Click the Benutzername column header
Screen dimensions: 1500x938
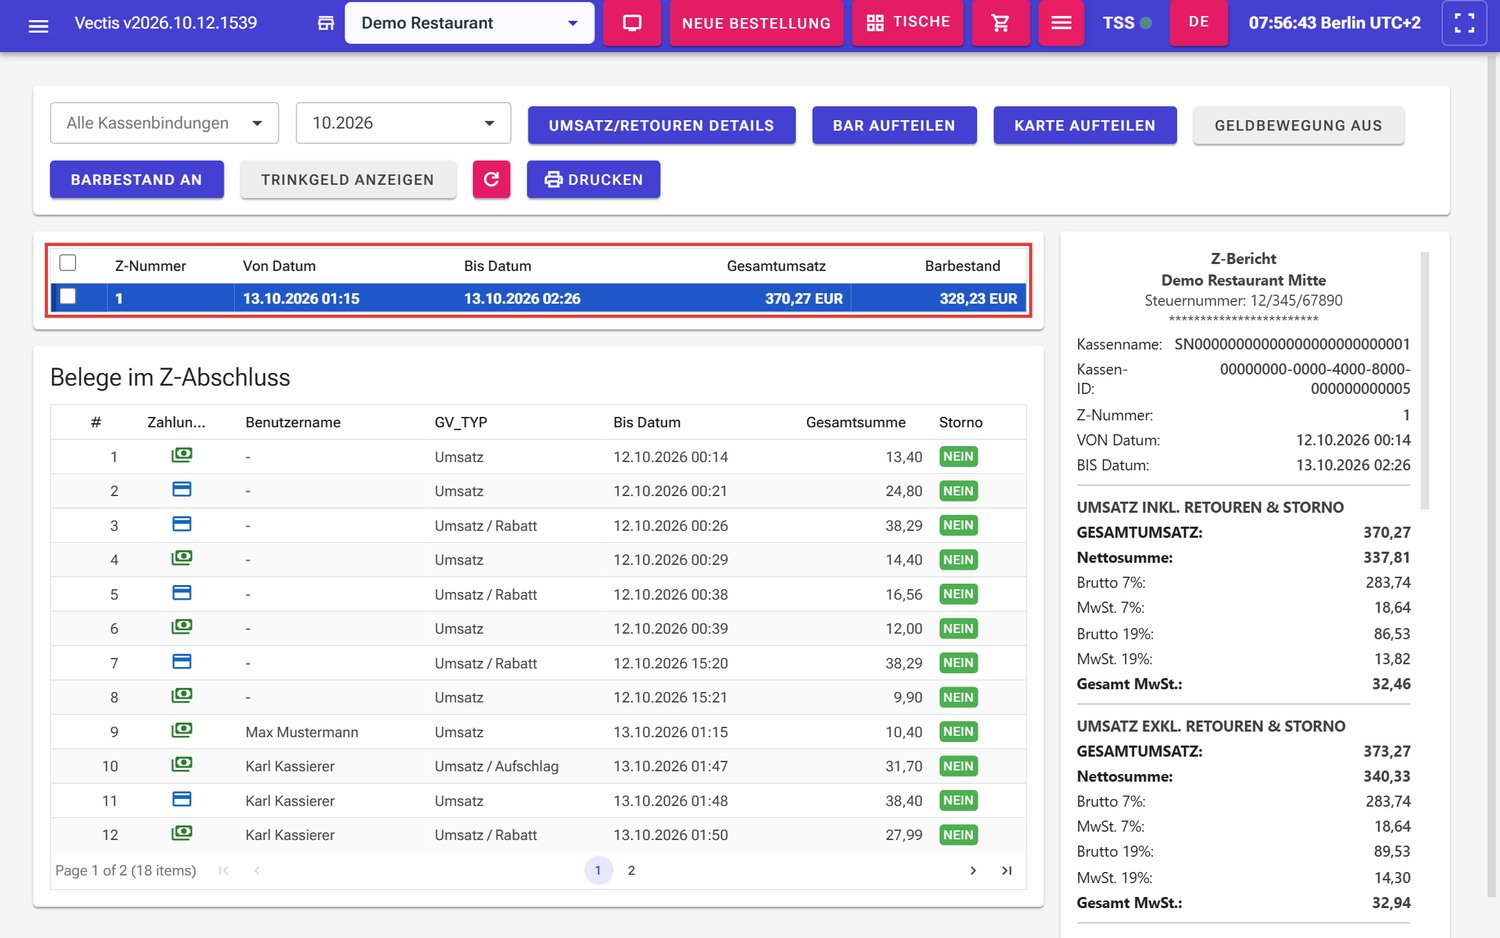coord(293,422)
